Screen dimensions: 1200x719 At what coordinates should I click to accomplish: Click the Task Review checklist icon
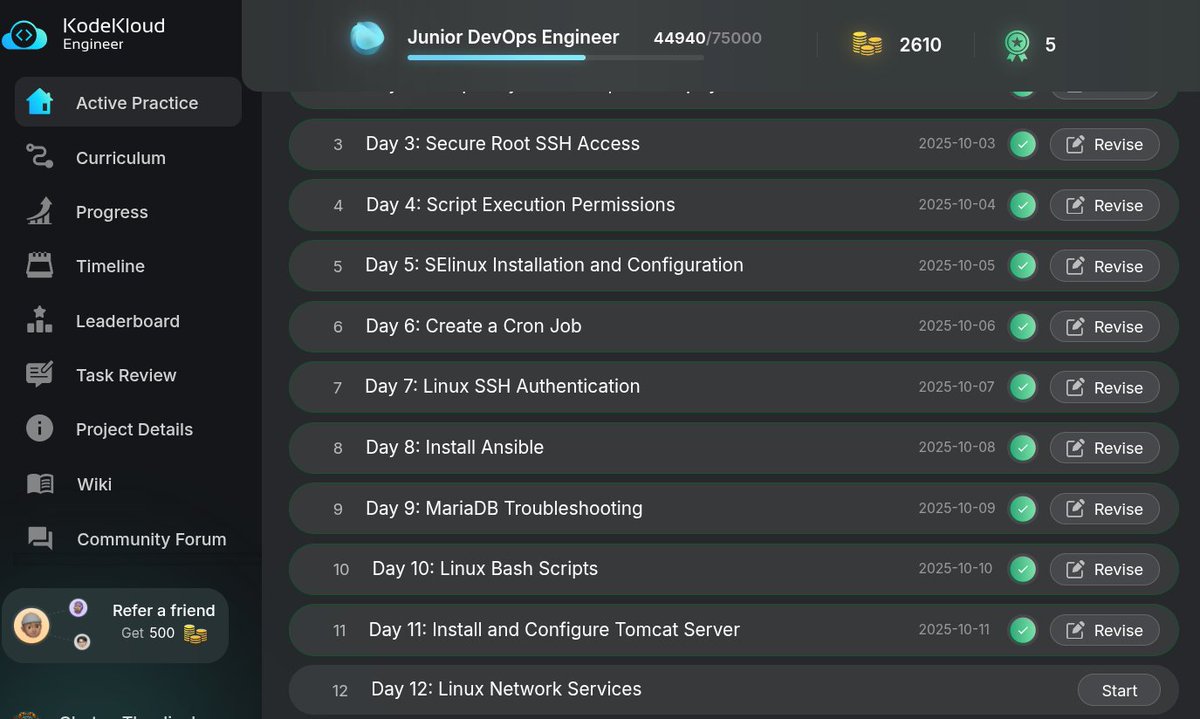point(39,374)
